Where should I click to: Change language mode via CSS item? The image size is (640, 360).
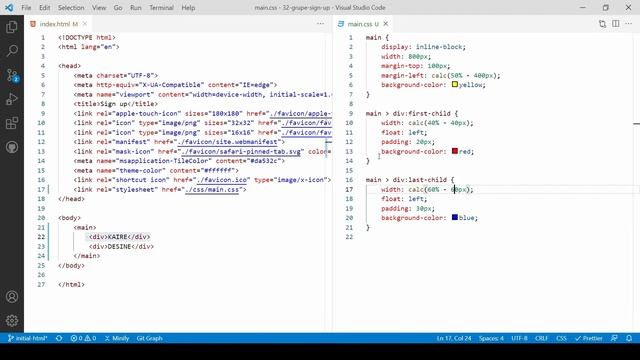pos(561,338)
